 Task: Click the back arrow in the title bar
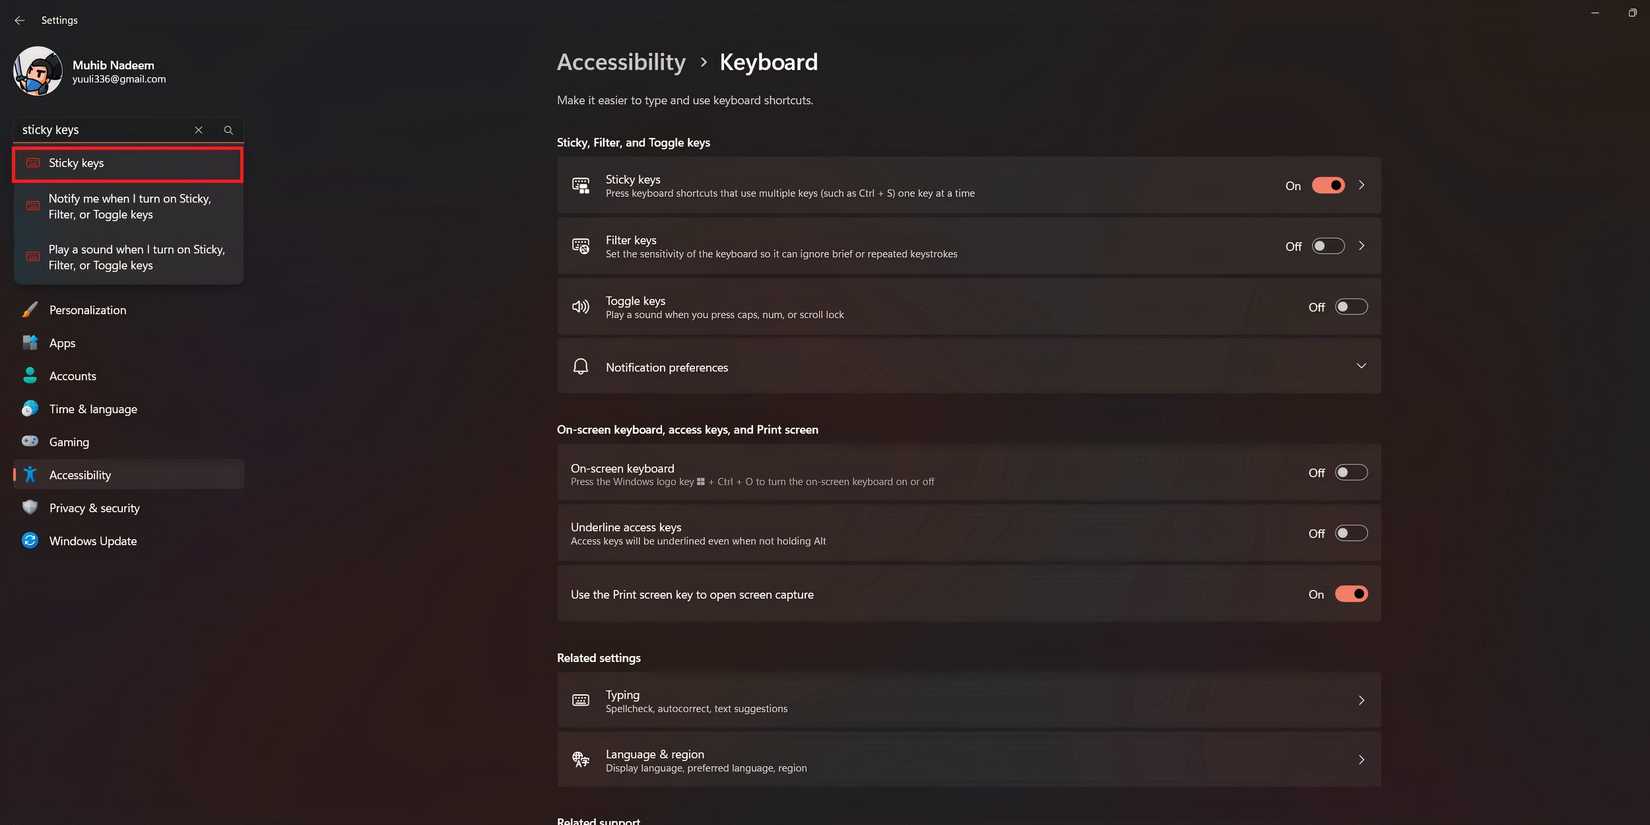click(19, 19)
